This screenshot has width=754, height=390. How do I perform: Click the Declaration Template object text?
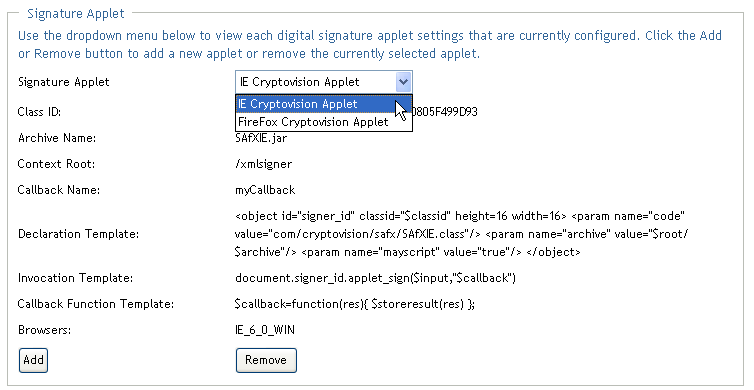(462, 234)
